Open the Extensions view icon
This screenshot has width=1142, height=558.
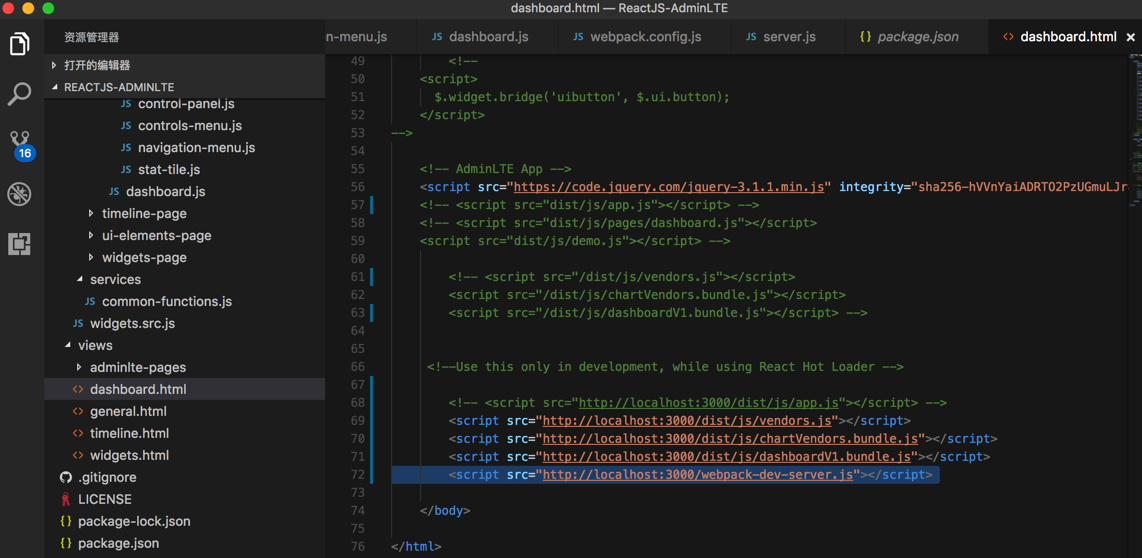click(20, 244)
